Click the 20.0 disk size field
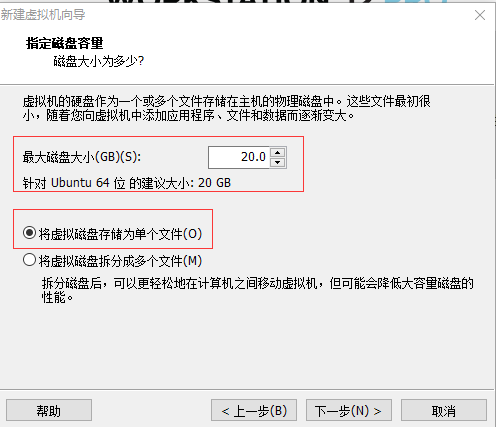The height and width of the screenshot is (427, 496). click(239, 157)
